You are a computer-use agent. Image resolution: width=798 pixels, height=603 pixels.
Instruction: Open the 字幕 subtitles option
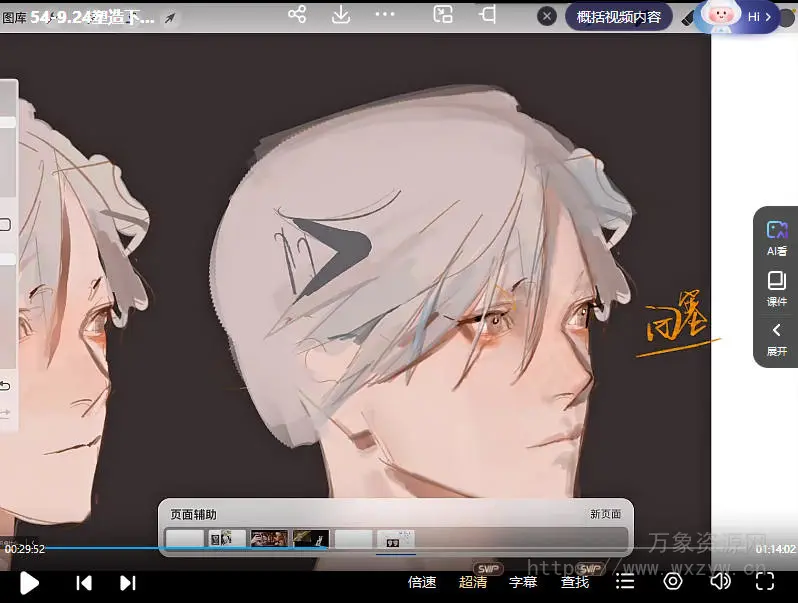click(523, 582)
